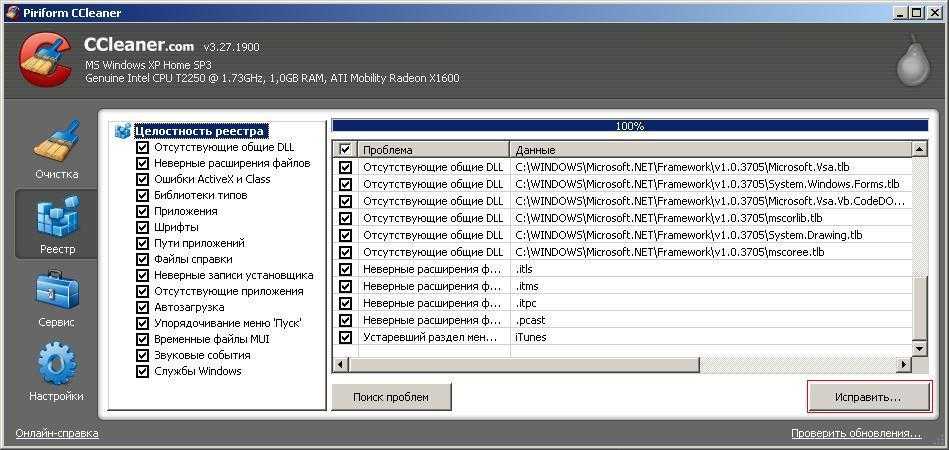949x450 pixels.
Task: Click Поиск проблем button
Action: click(x=391, y=397)
